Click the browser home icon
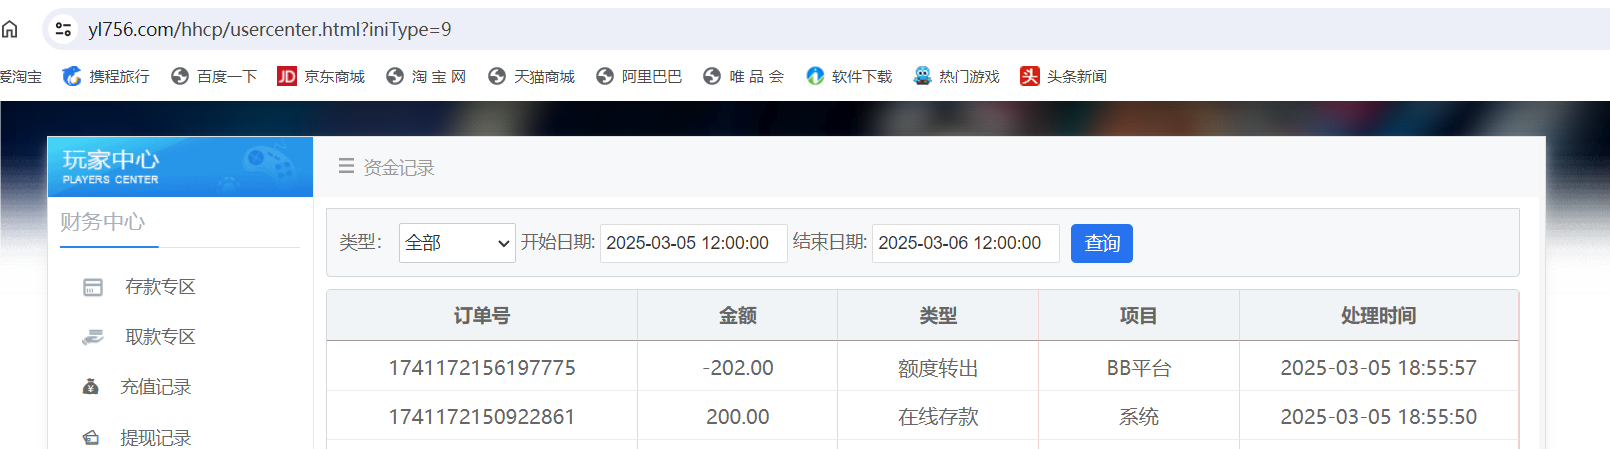 10,29
